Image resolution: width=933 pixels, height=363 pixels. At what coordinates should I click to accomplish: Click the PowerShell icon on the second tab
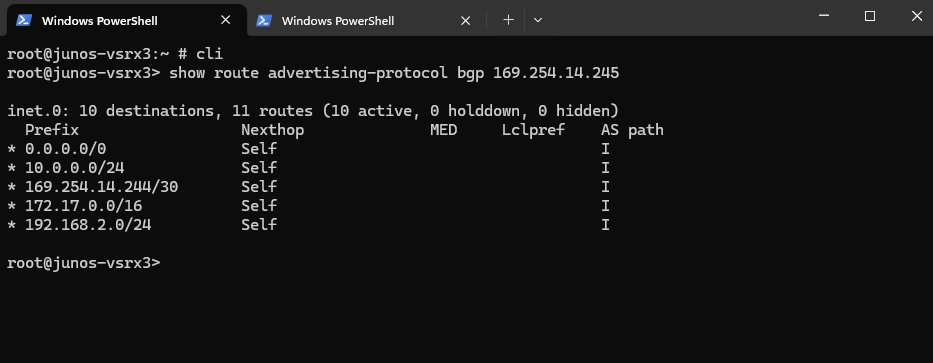pos(264,20)
